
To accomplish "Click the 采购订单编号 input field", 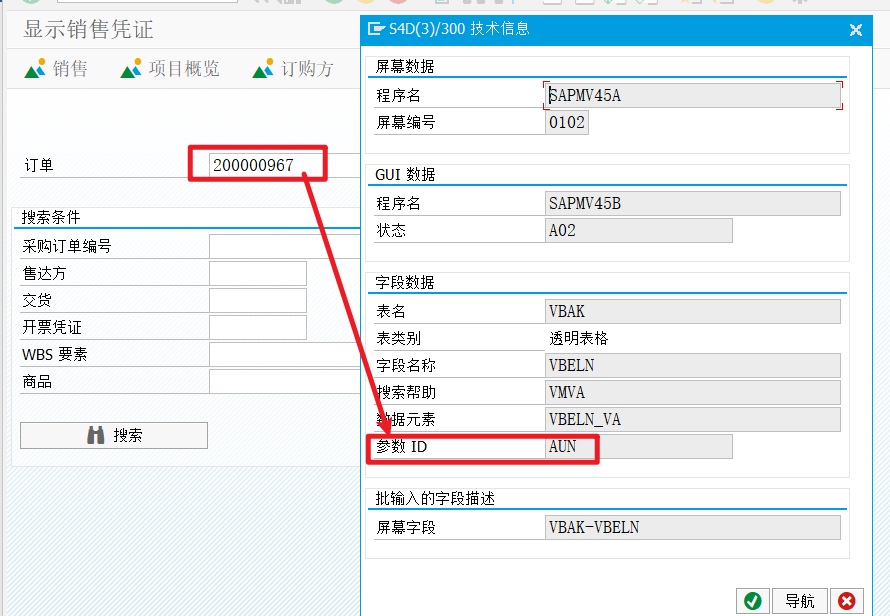I will click(x=284, y=246).
